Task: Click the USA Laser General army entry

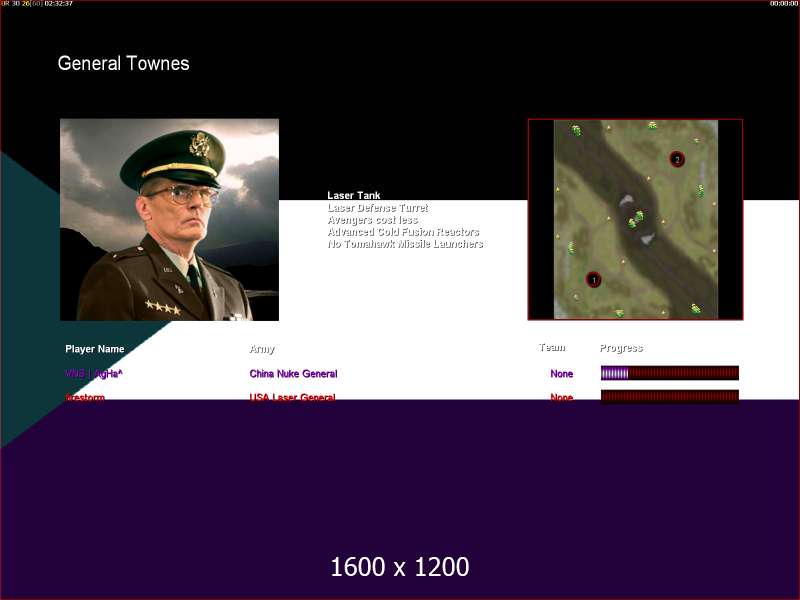Action: click(292, 396)
